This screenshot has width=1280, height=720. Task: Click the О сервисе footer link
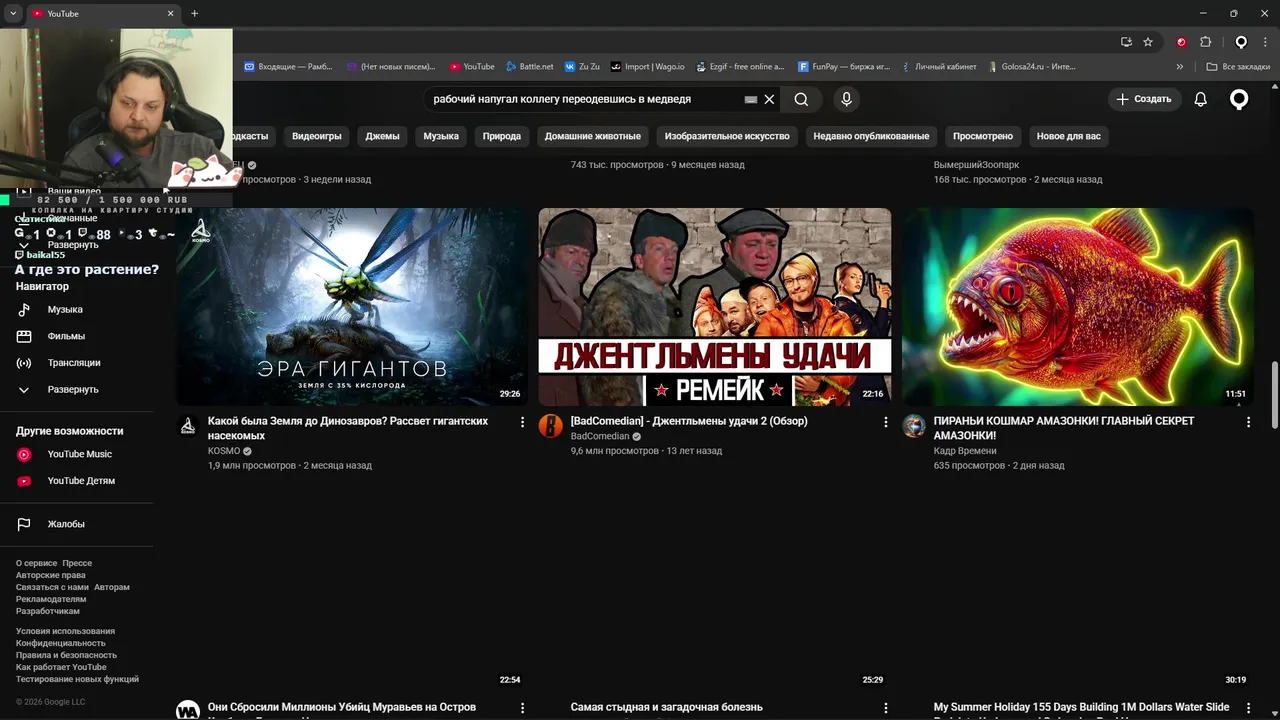(x=37, y=563)
